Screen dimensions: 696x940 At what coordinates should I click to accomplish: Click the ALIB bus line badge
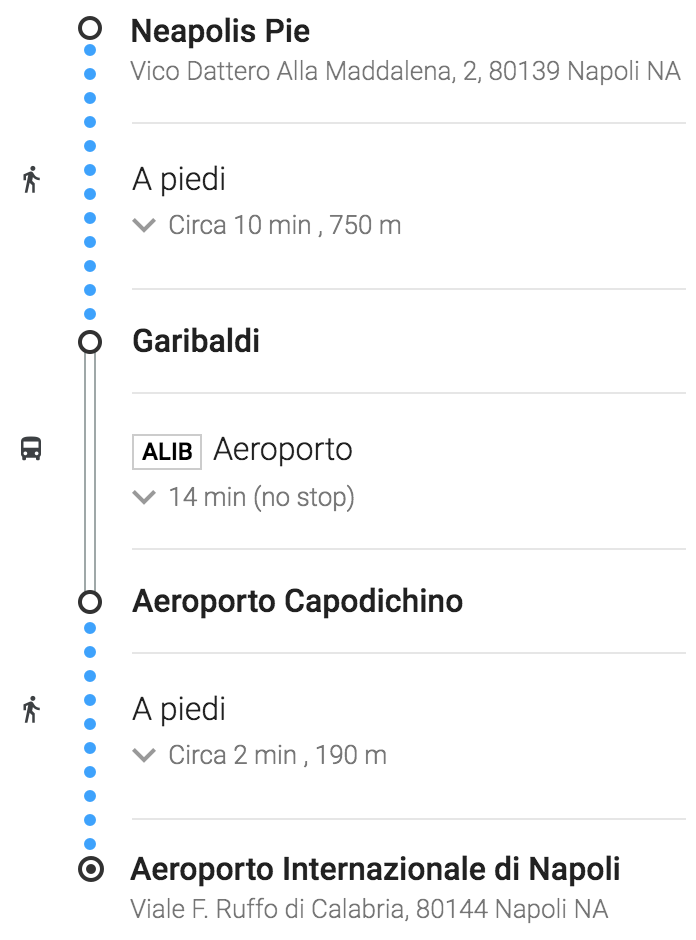click(x=167, y=451)
